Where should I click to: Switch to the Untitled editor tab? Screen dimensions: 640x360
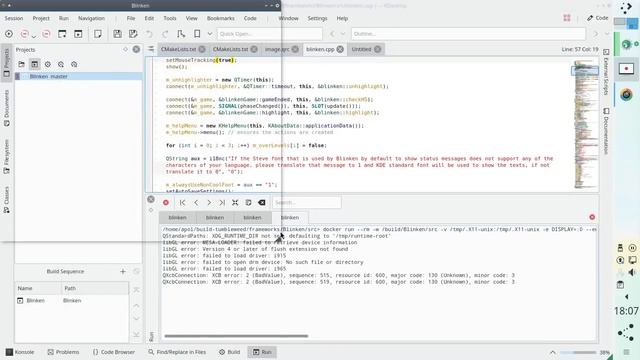tap(362, 49)
